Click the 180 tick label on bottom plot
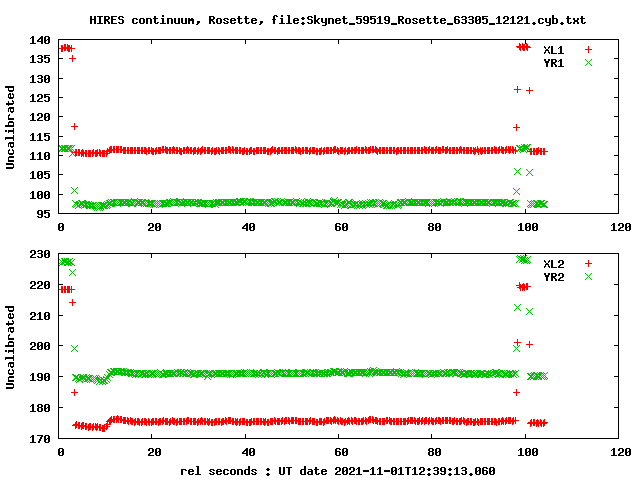The height and width of the screenshot is (480, 640). coord(40,408)
